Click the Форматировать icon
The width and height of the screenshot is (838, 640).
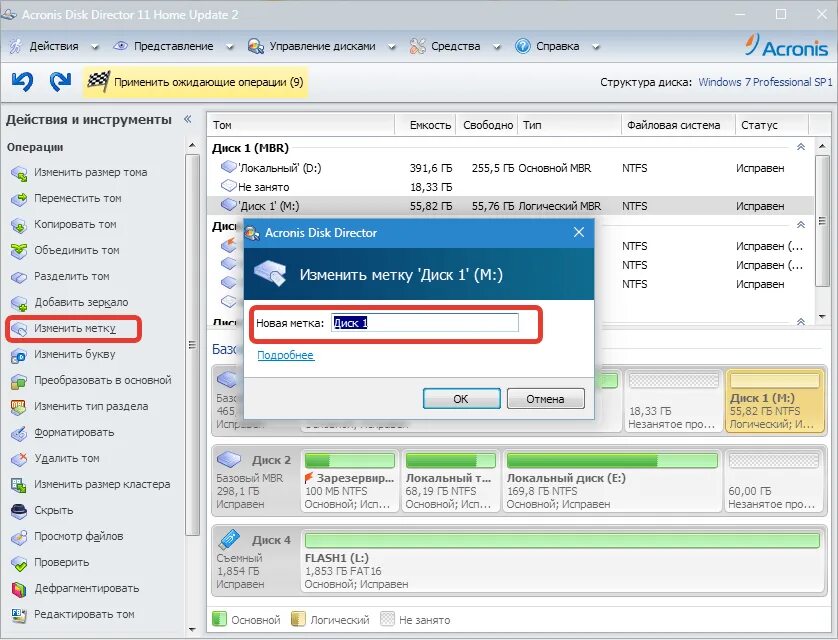point(19,433)
